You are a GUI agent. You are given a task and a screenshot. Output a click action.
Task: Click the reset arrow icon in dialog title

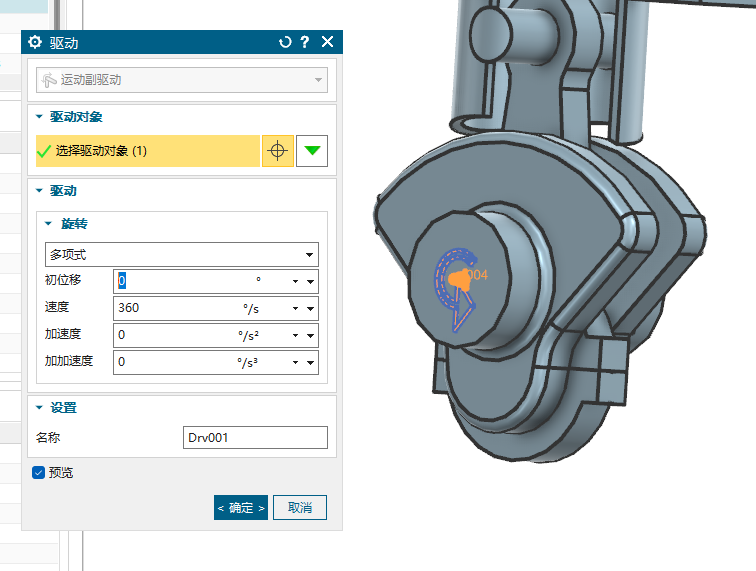[x=285, y=42]
